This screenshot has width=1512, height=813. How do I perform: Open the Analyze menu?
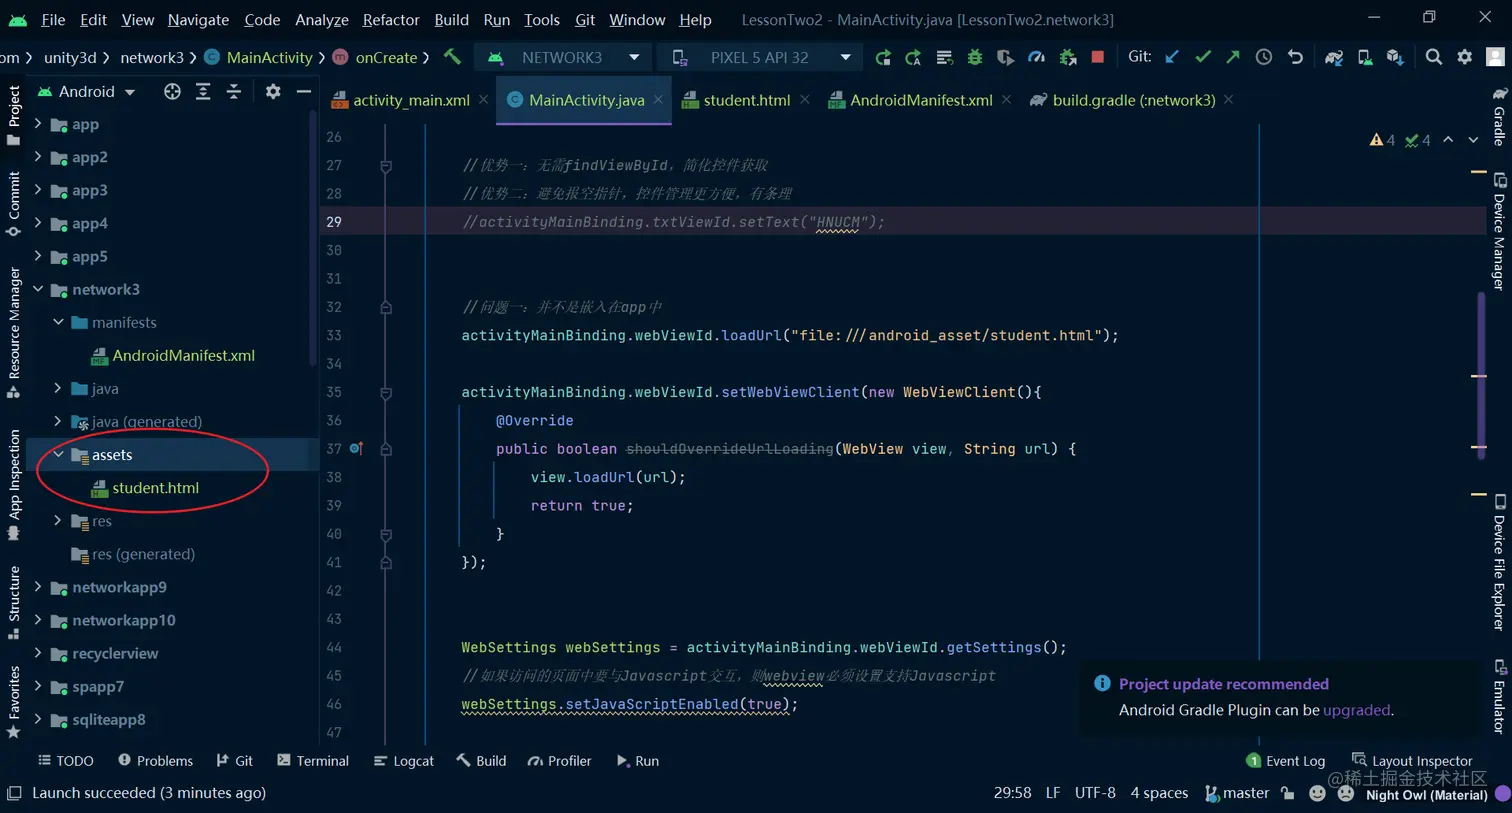(322, 19)
